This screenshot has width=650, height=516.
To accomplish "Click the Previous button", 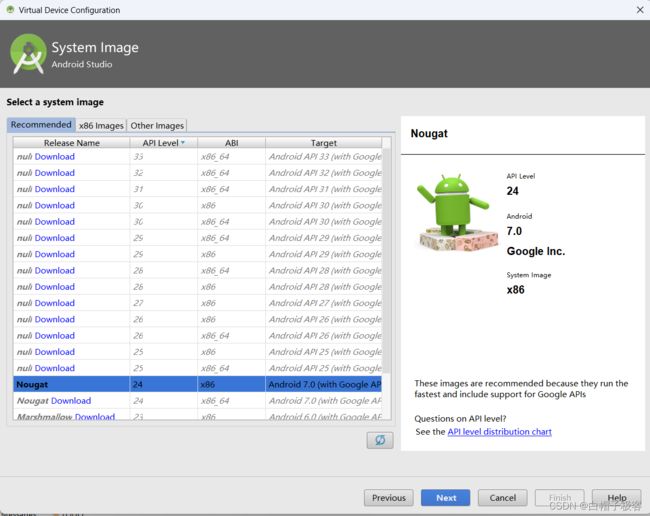I will [388, 498].
